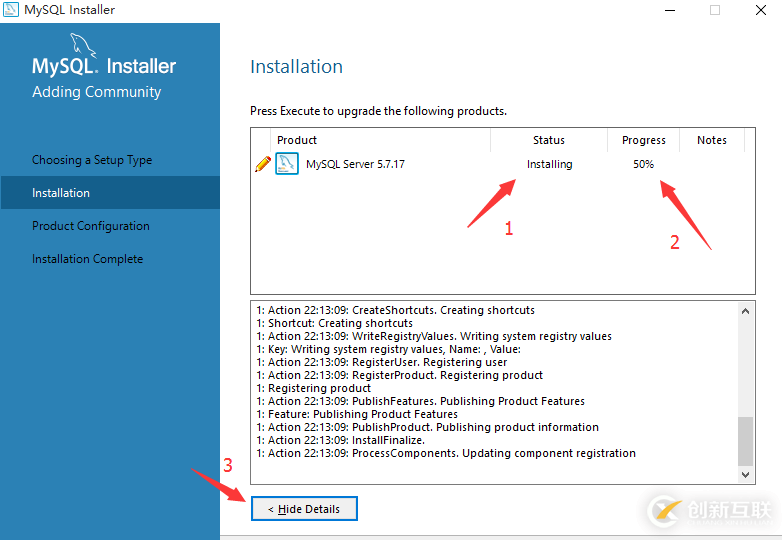782x540 pixels.
Task: Click the 'Press Execute to upgrade' instruction text
Action: (379, 111)
